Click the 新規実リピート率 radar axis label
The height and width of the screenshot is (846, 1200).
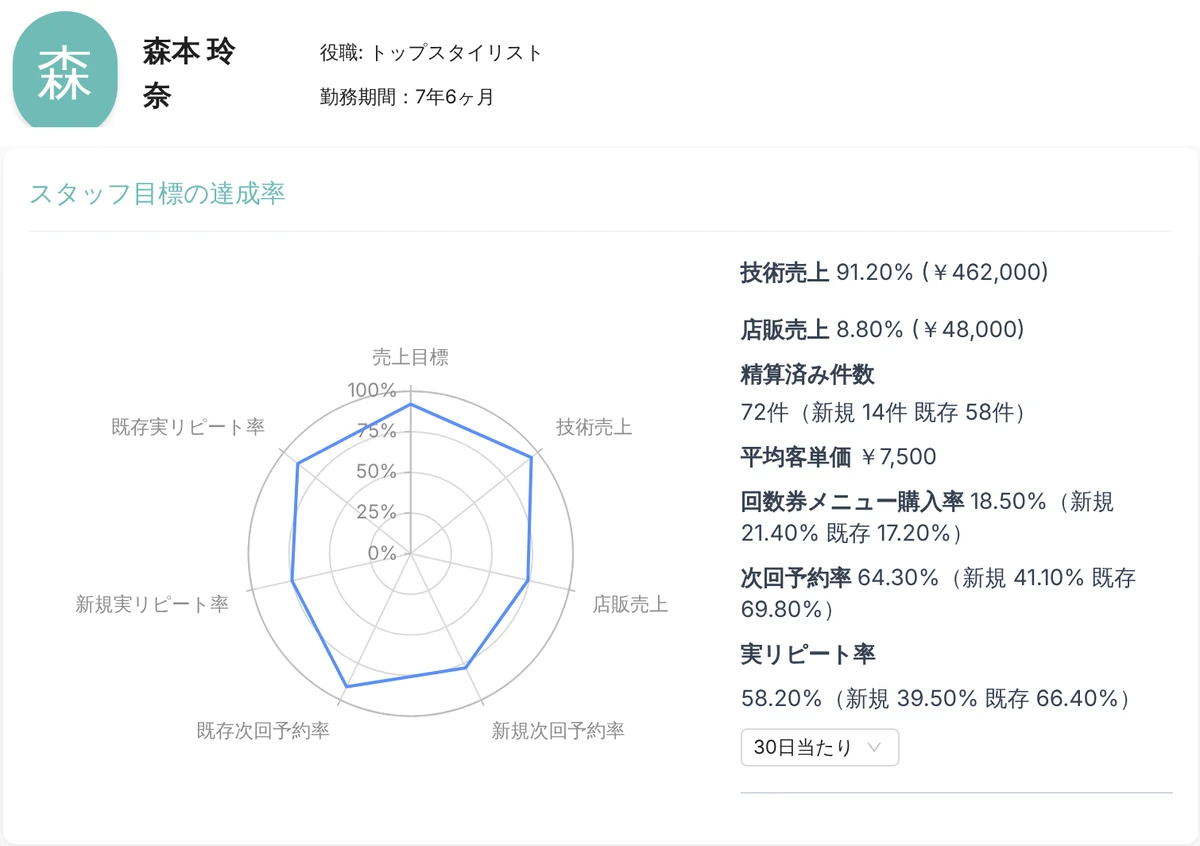(152, 604)
